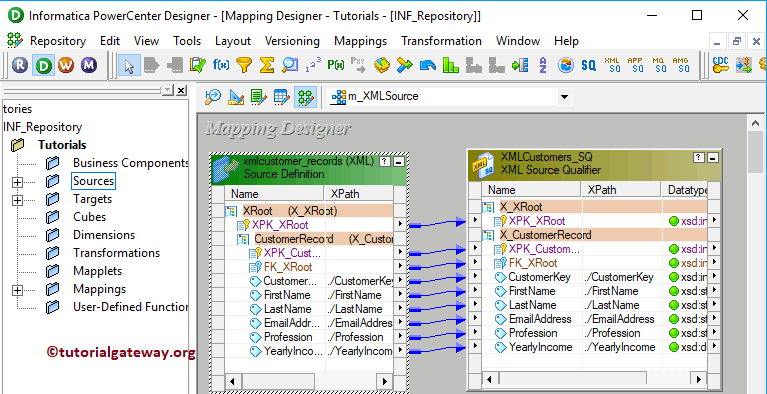
Task: Select the Designer (D) tool icon
Action: click(43, 65)
